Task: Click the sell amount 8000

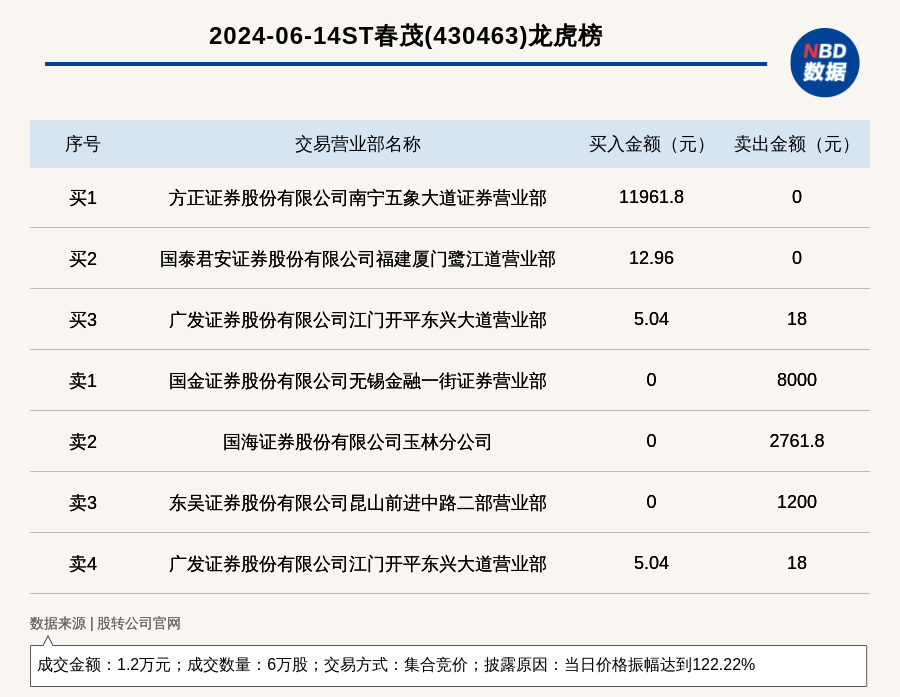Action: pos(797,380)
